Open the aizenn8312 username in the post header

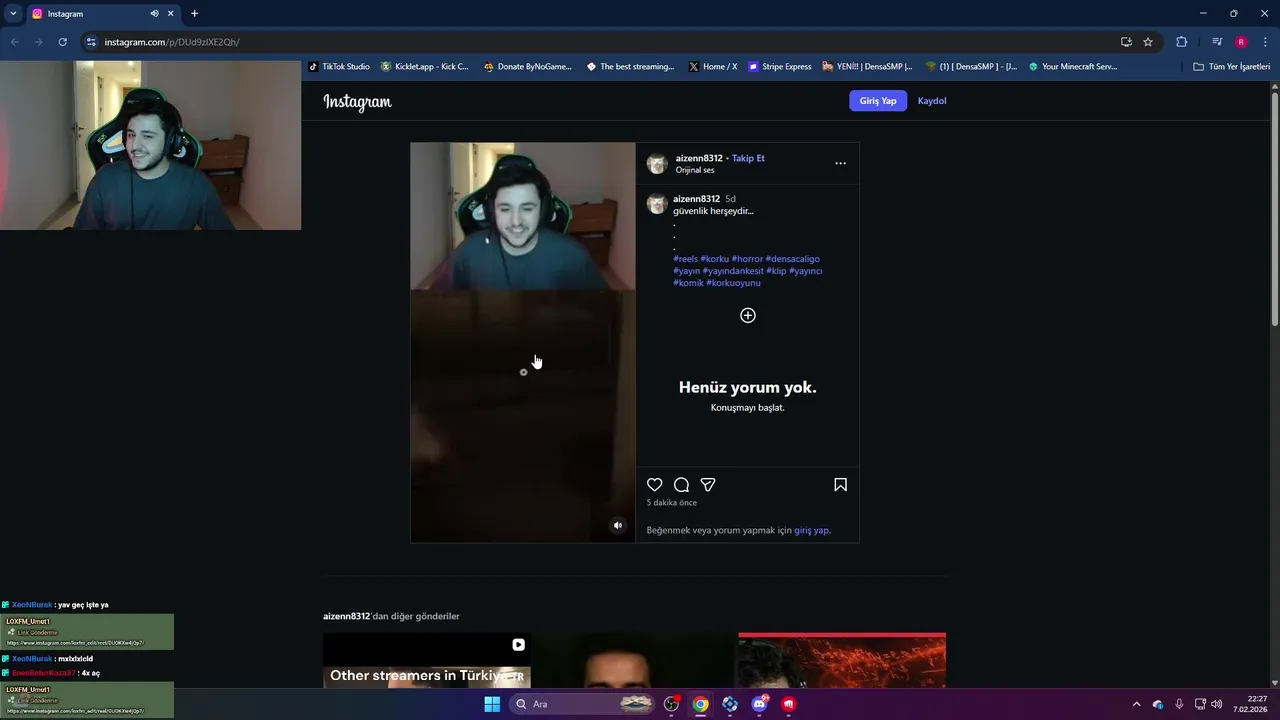(x=699, y=158)
